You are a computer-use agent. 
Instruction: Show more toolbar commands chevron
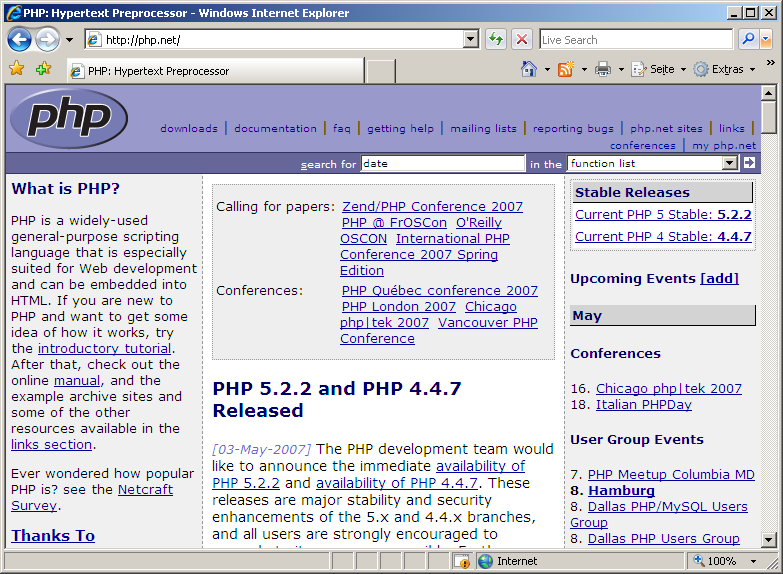pos(771,62)
